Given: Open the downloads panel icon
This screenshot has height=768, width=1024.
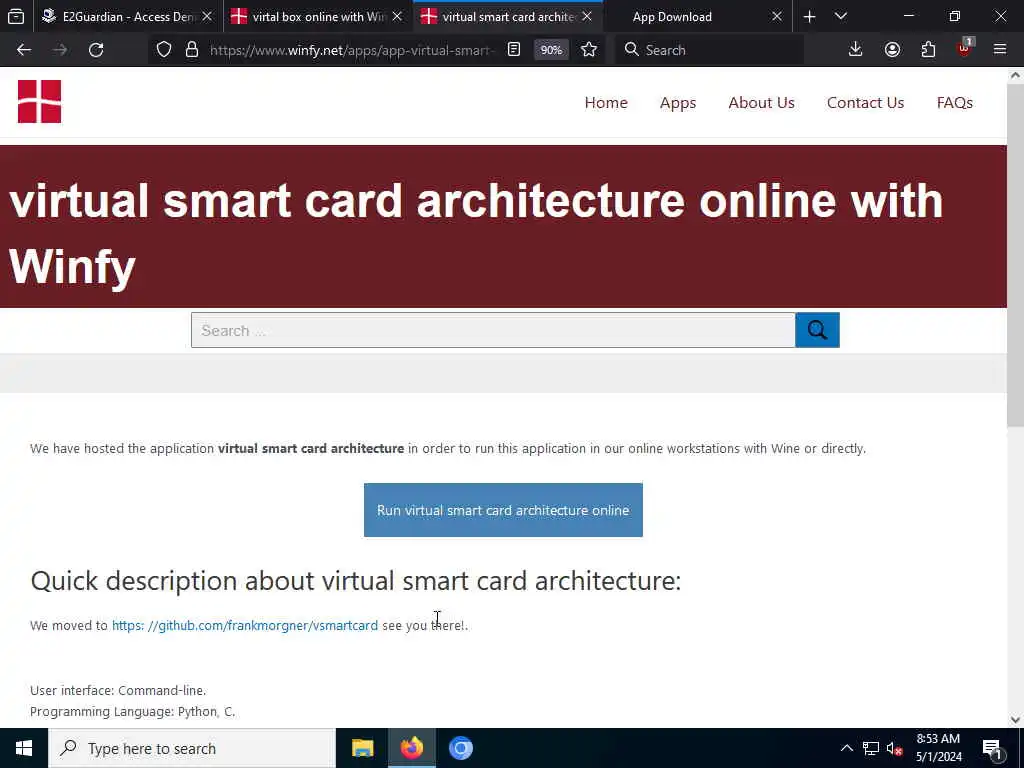Looking at the screenshot, I should tap(855, 50).
